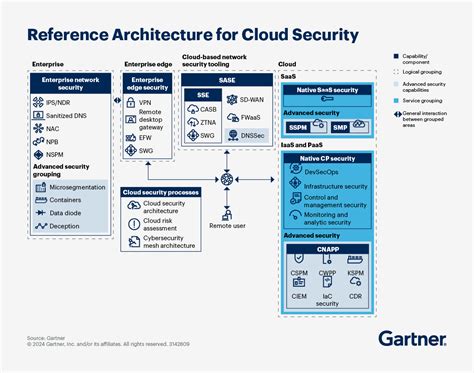Click the dark blue Capability legend swatch
The height and width of the screenshot is (373, 474).
click(x=396, y=56)
